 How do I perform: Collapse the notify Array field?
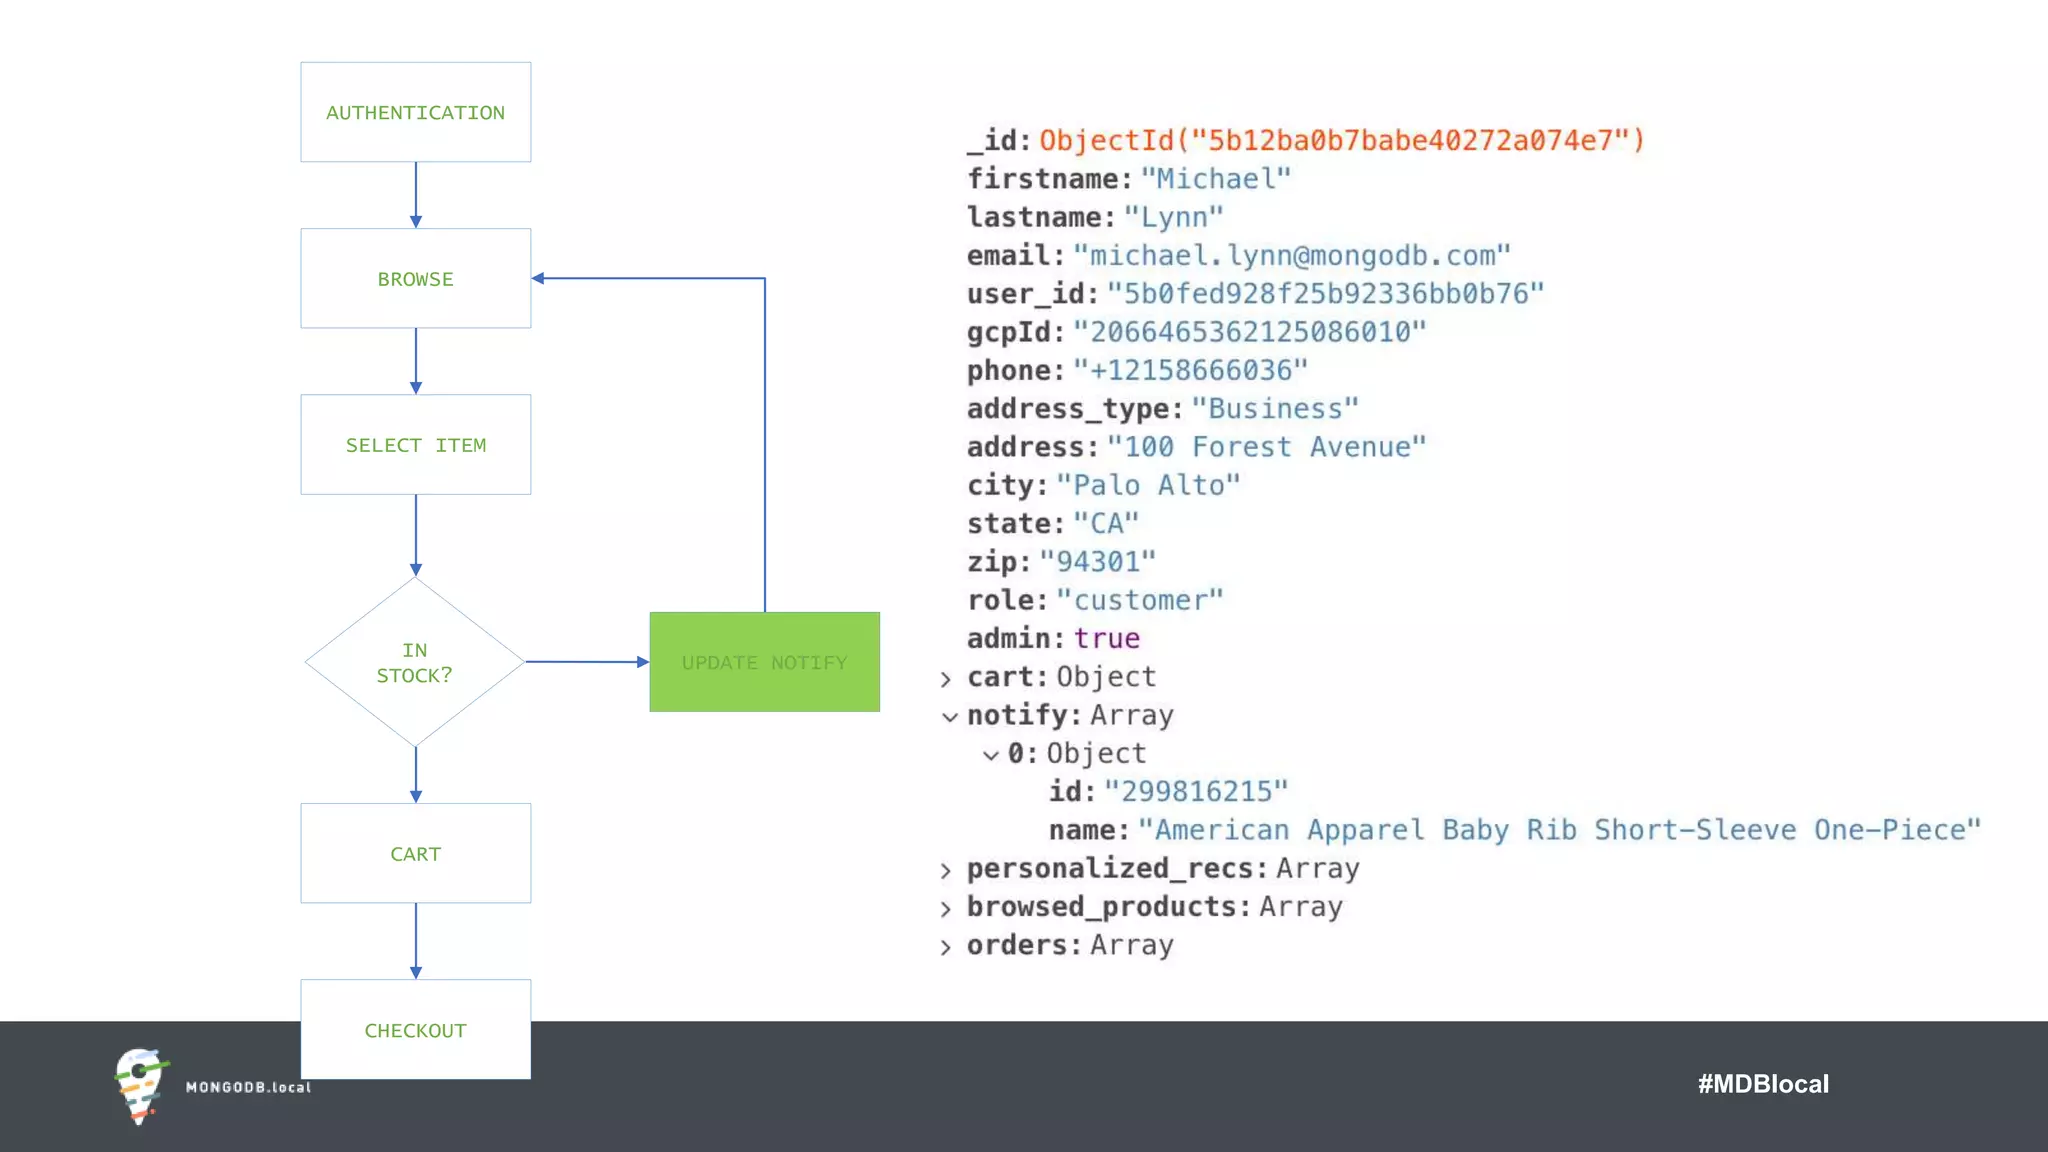(949, 717)
